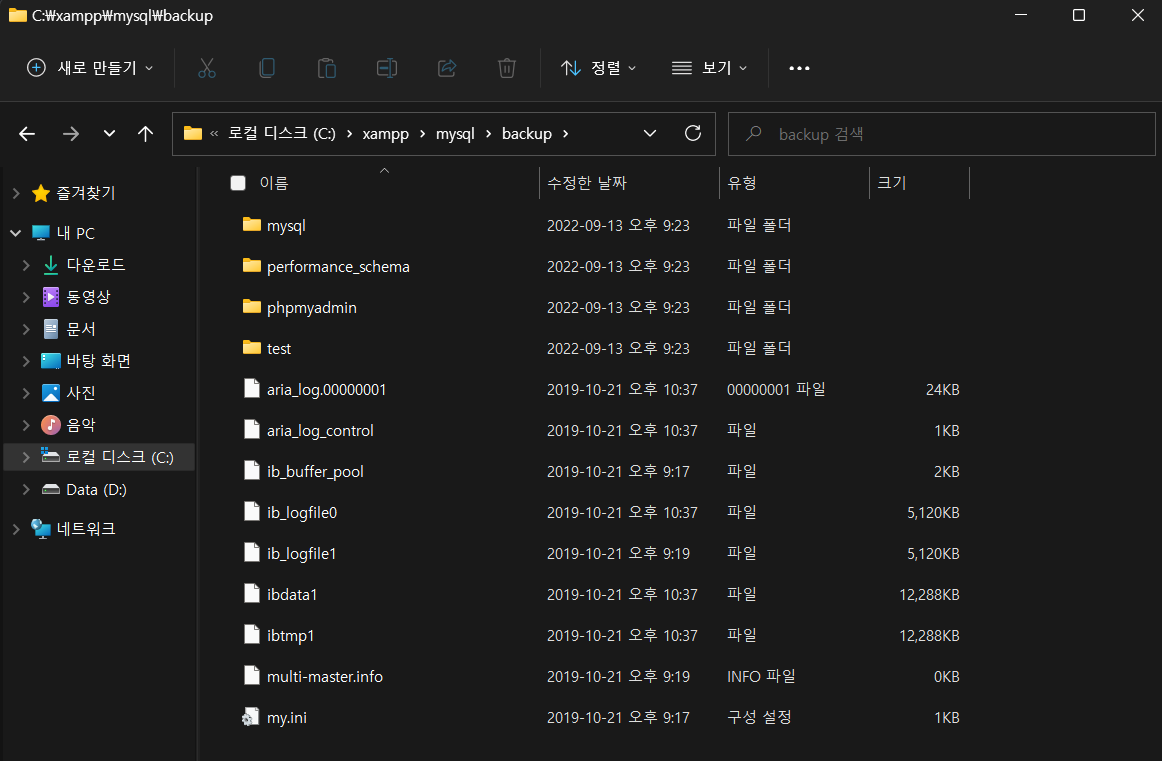Image resolution: width=1162 pixels, height=761 pixels.
Task: Select the ib_logfile1 file name
Action: [302, 554]
